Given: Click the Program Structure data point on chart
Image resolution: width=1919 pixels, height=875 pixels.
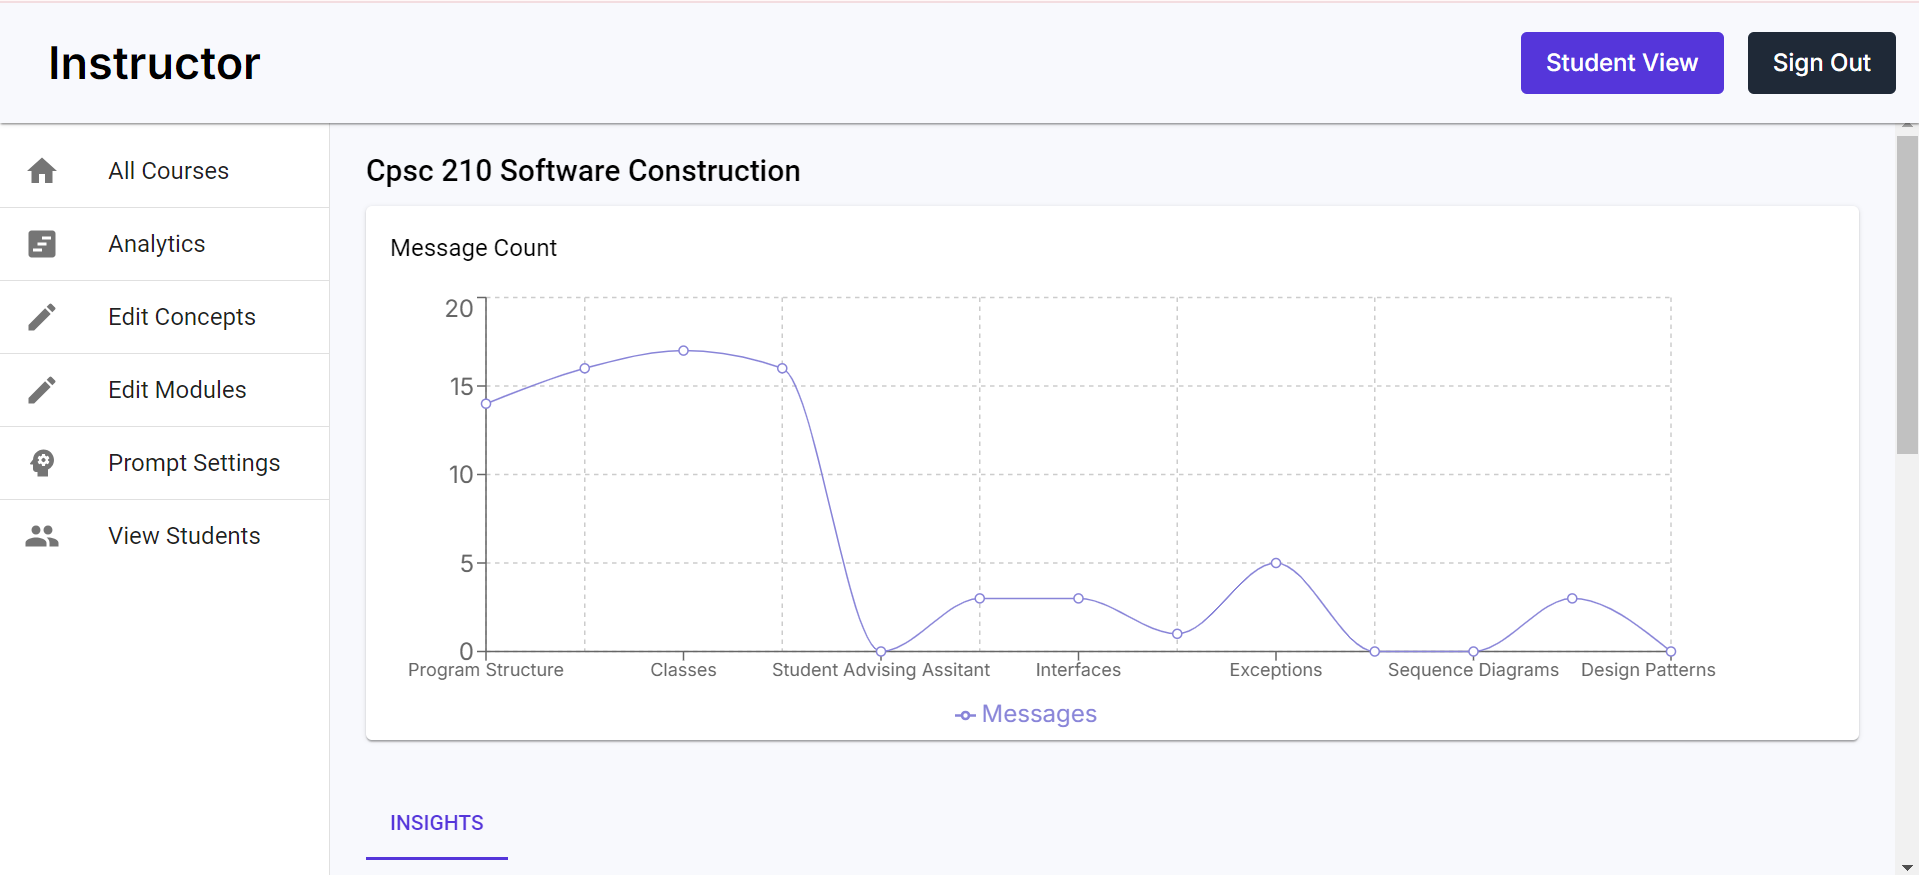Looking at the screenshot, I should (486, 404).
